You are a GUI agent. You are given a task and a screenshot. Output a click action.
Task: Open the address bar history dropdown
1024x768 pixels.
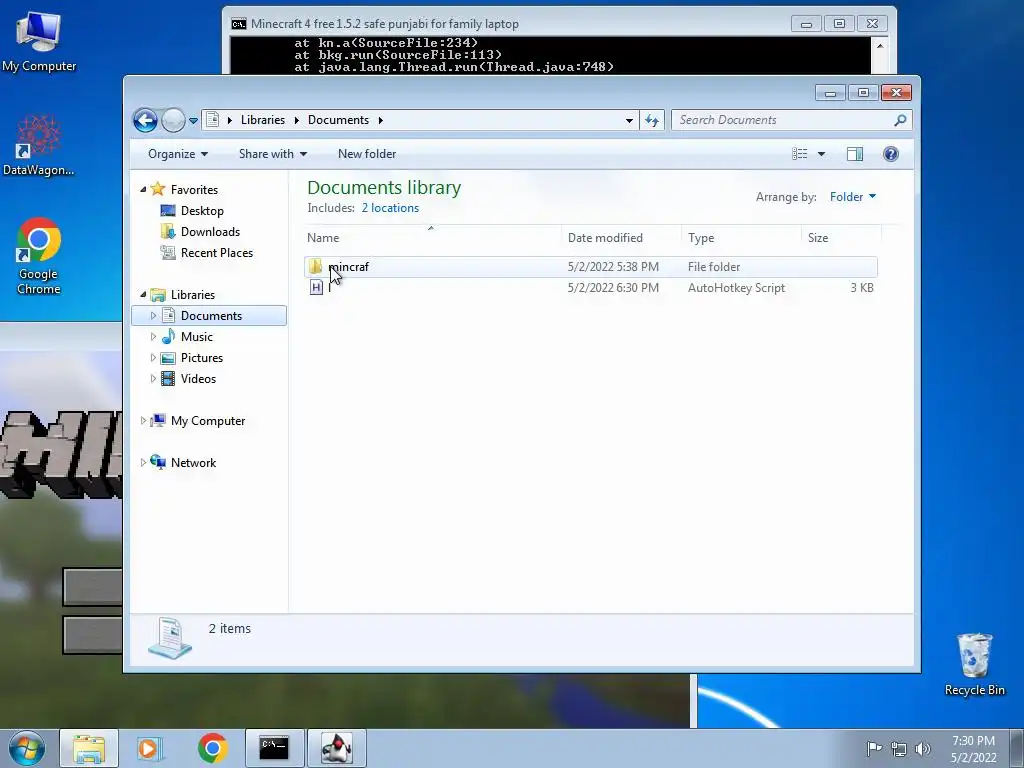click(629, 120)
